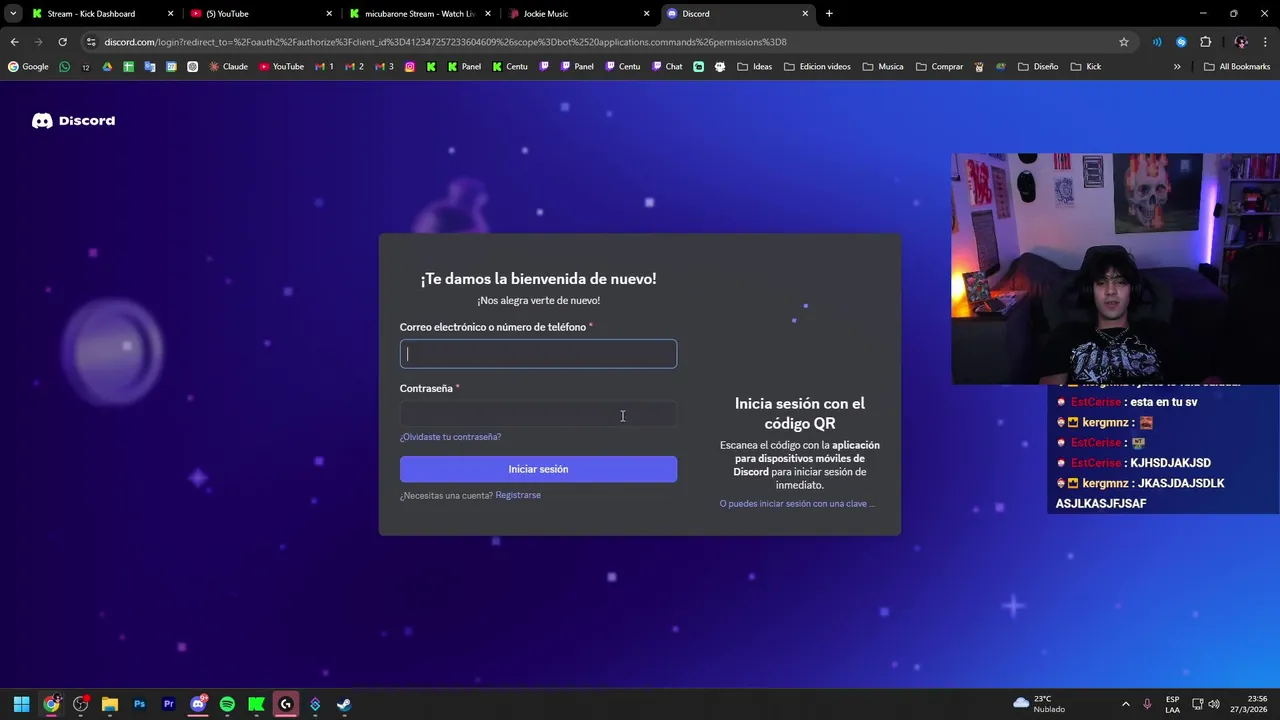Viewport: 1280px width, 720px height.
Task: Open a new browser tab
Action: point(829,14)
